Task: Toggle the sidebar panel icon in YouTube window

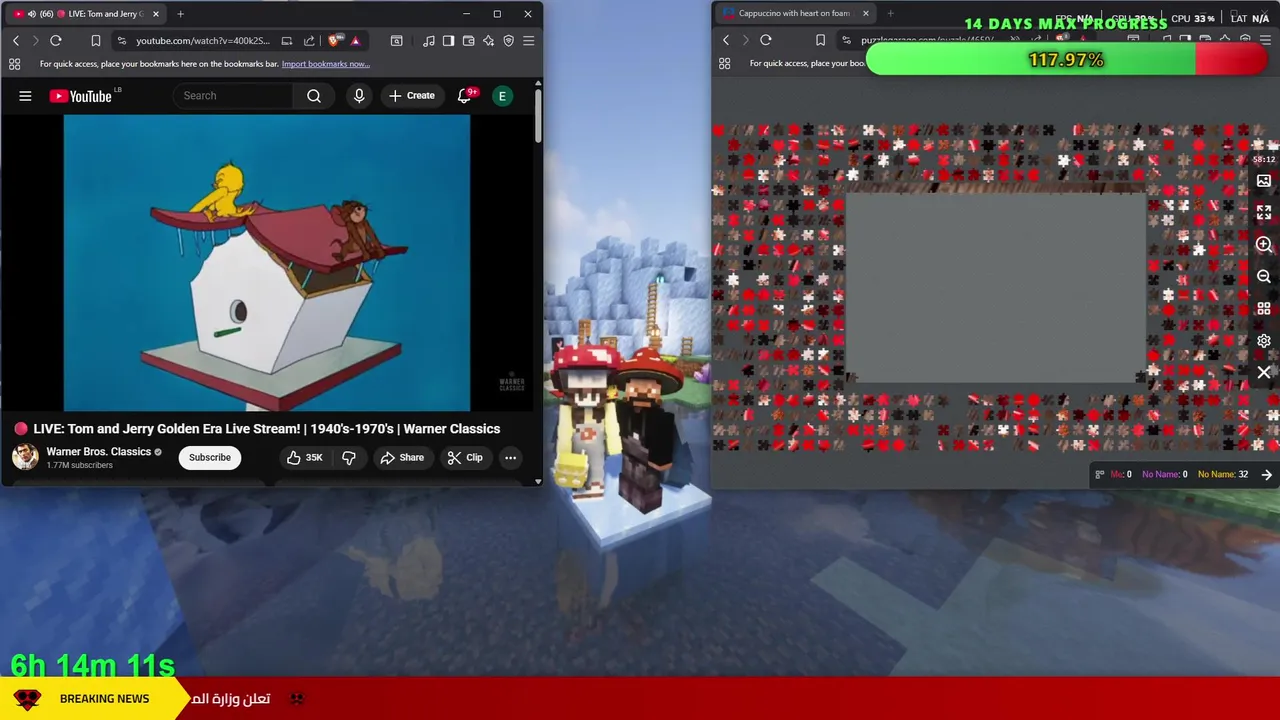Action: (448, 41)
